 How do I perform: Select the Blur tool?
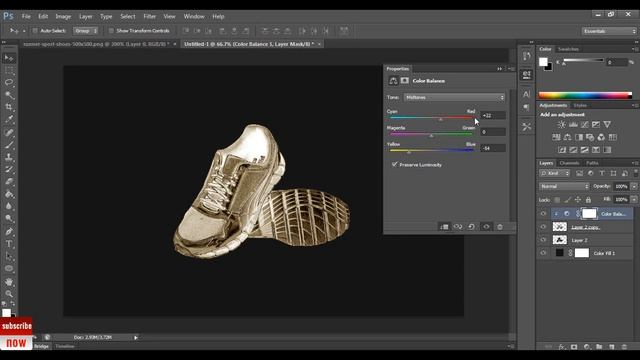tap(9, 207)
